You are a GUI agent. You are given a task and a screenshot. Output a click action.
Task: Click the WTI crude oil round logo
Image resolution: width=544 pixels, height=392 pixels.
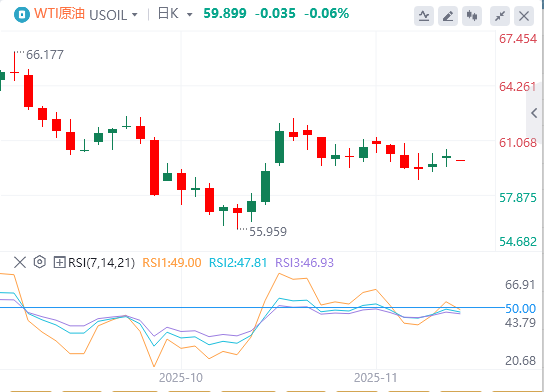[x=22, y=15]
